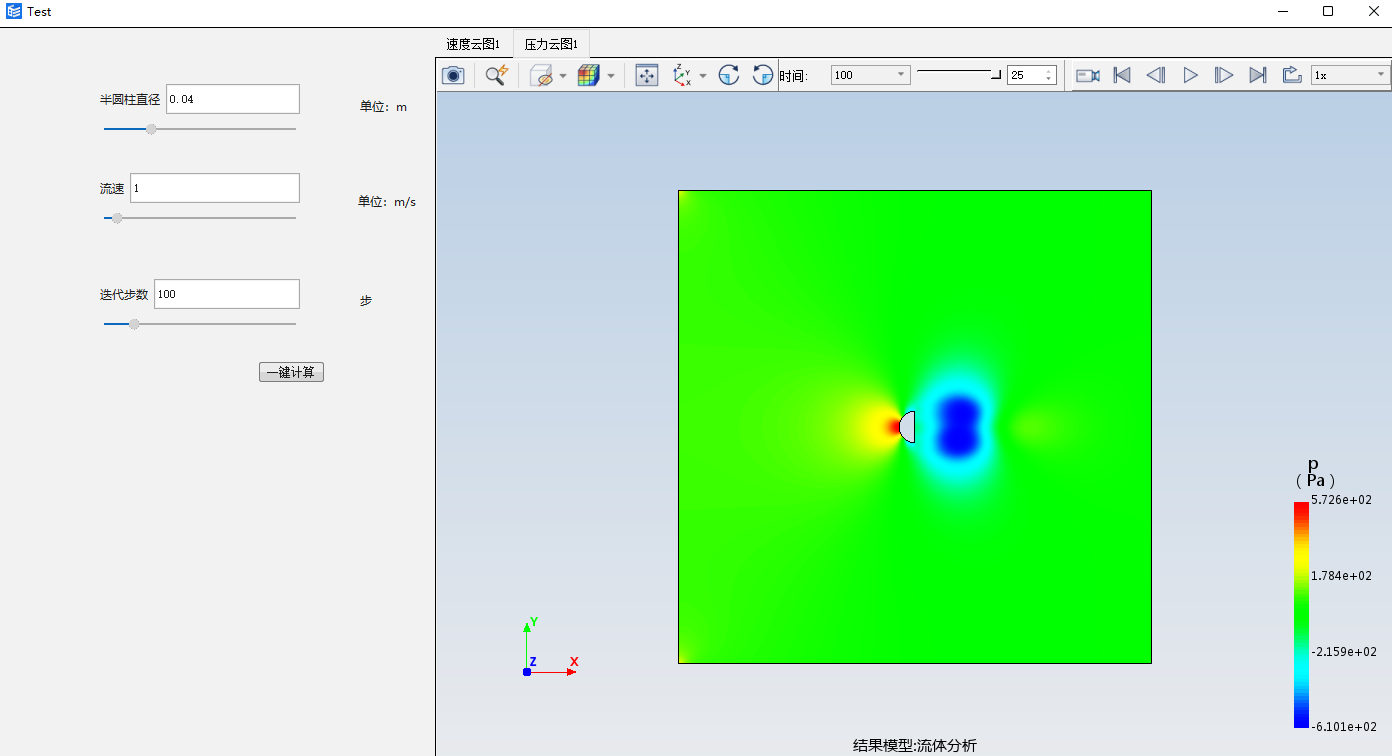Viewport: 1392px width, 756px height.
Task: Select the 压力云图1 tab
Action: [552, 44]
